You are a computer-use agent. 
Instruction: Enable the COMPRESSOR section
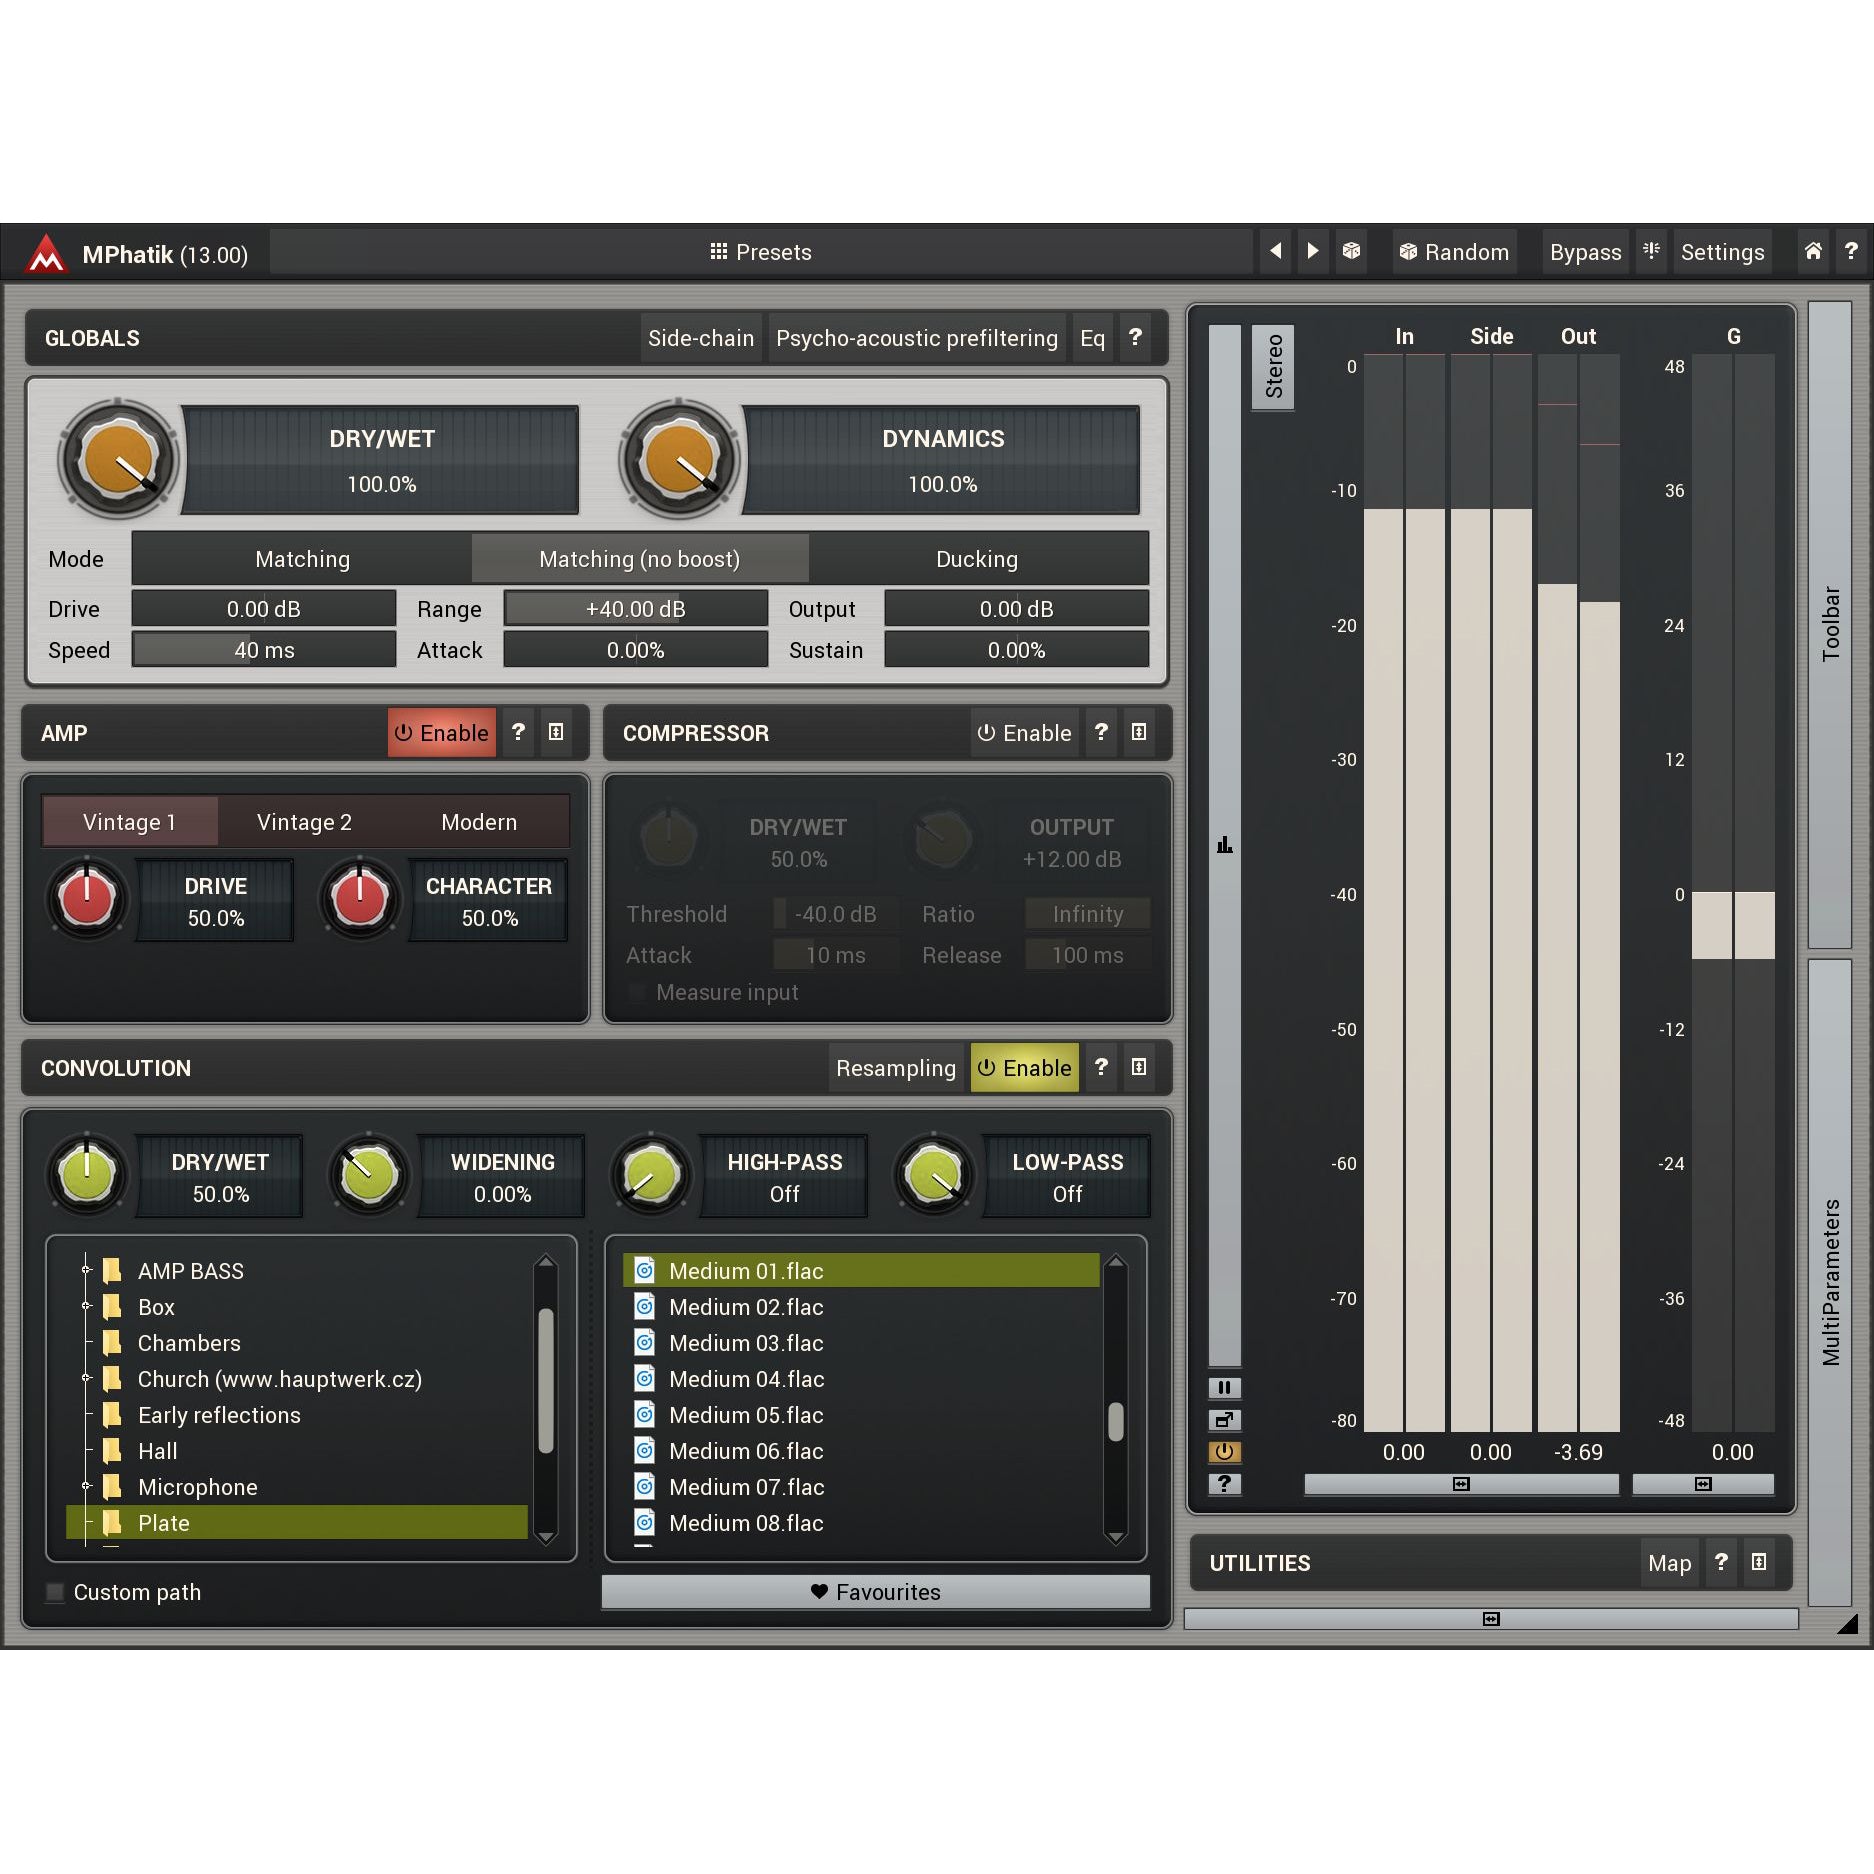(x=1024, y=732)
